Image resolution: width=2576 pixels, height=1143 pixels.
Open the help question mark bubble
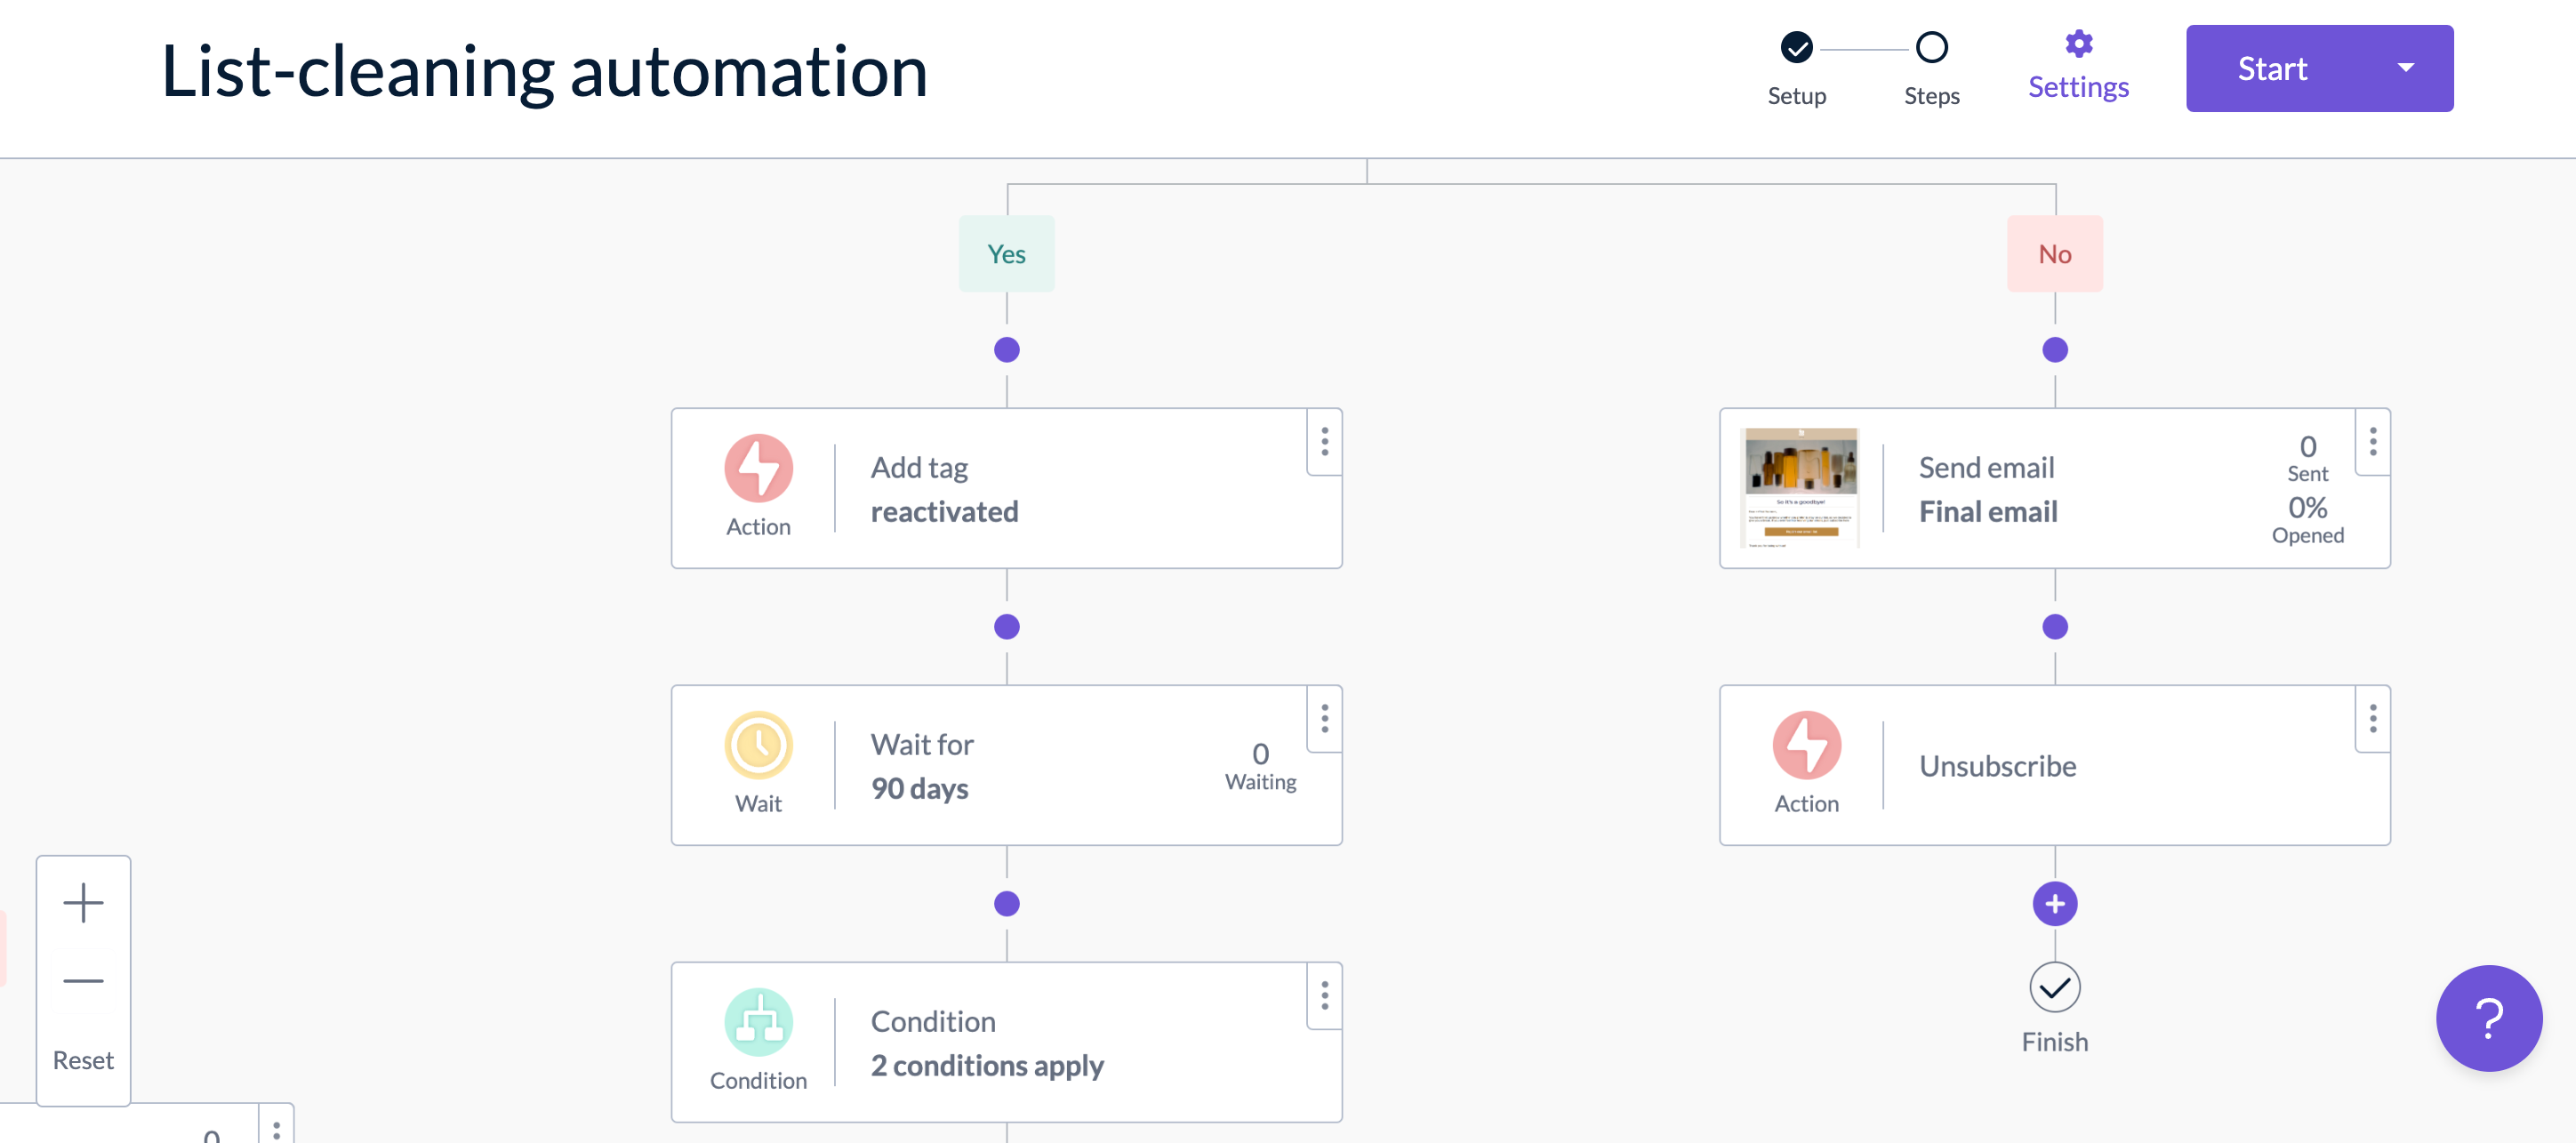(x=2489, y=1018)
